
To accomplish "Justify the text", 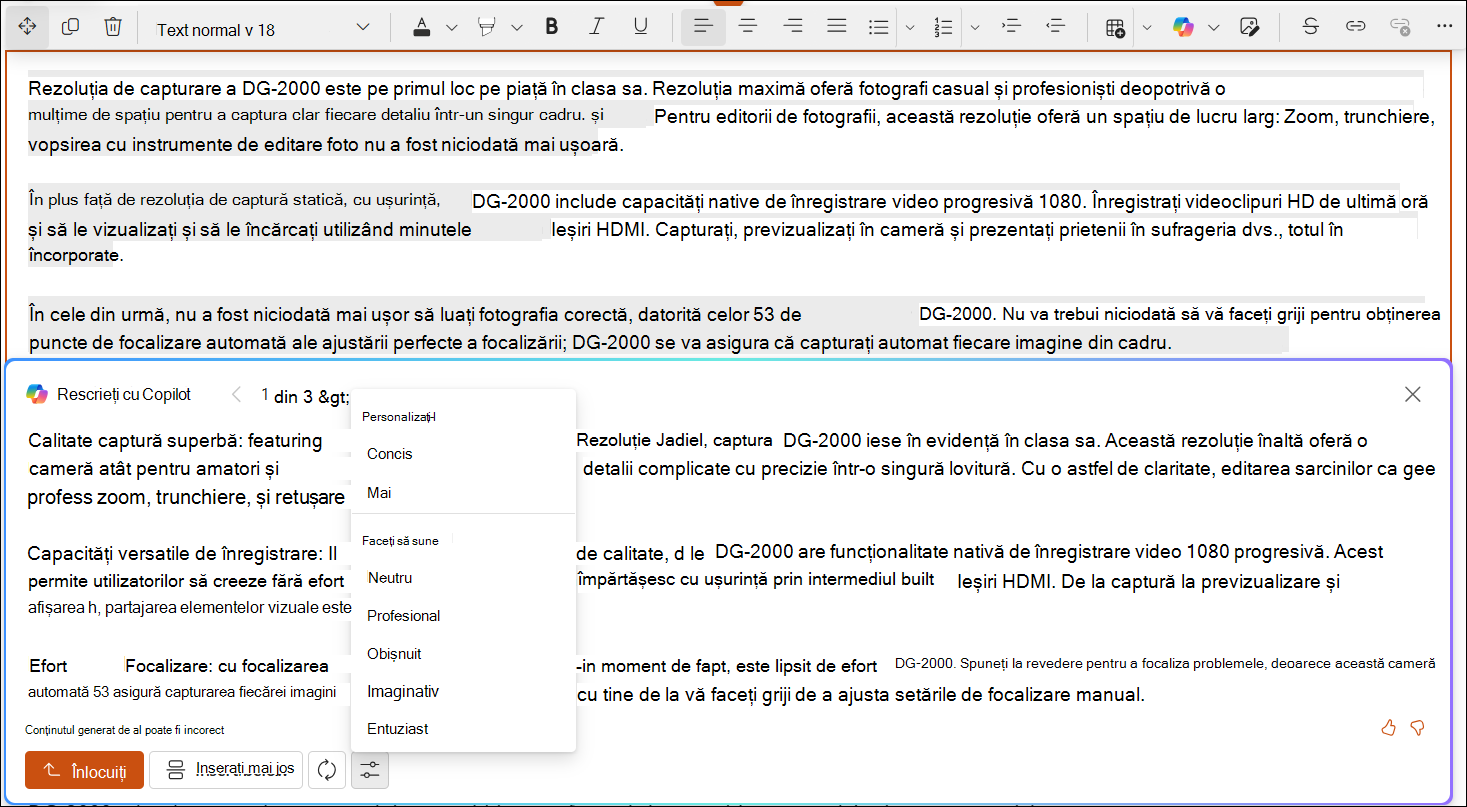I will point(838,27).
